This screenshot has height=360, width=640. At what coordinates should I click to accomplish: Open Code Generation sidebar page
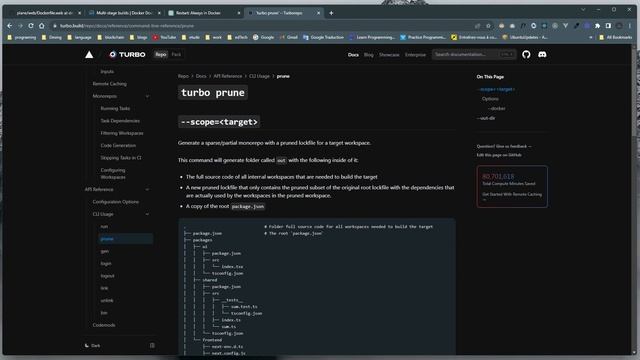click(118, 145)
